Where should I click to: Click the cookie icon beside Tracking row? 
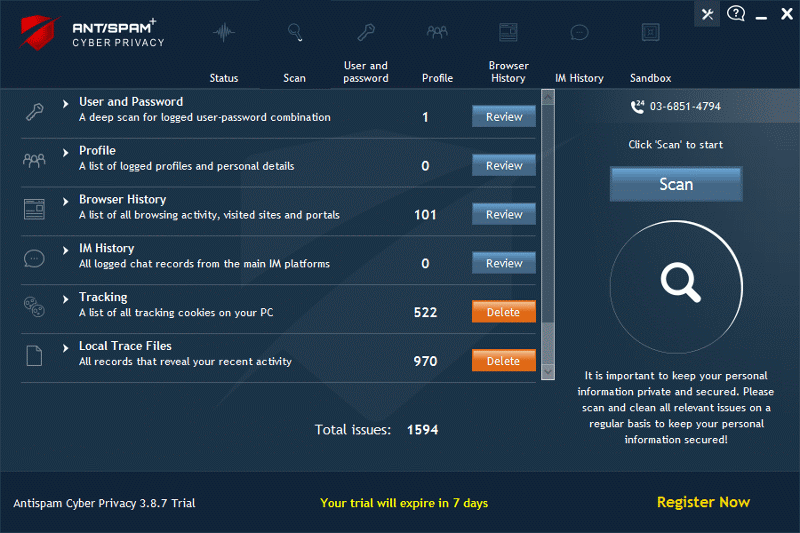34,307
